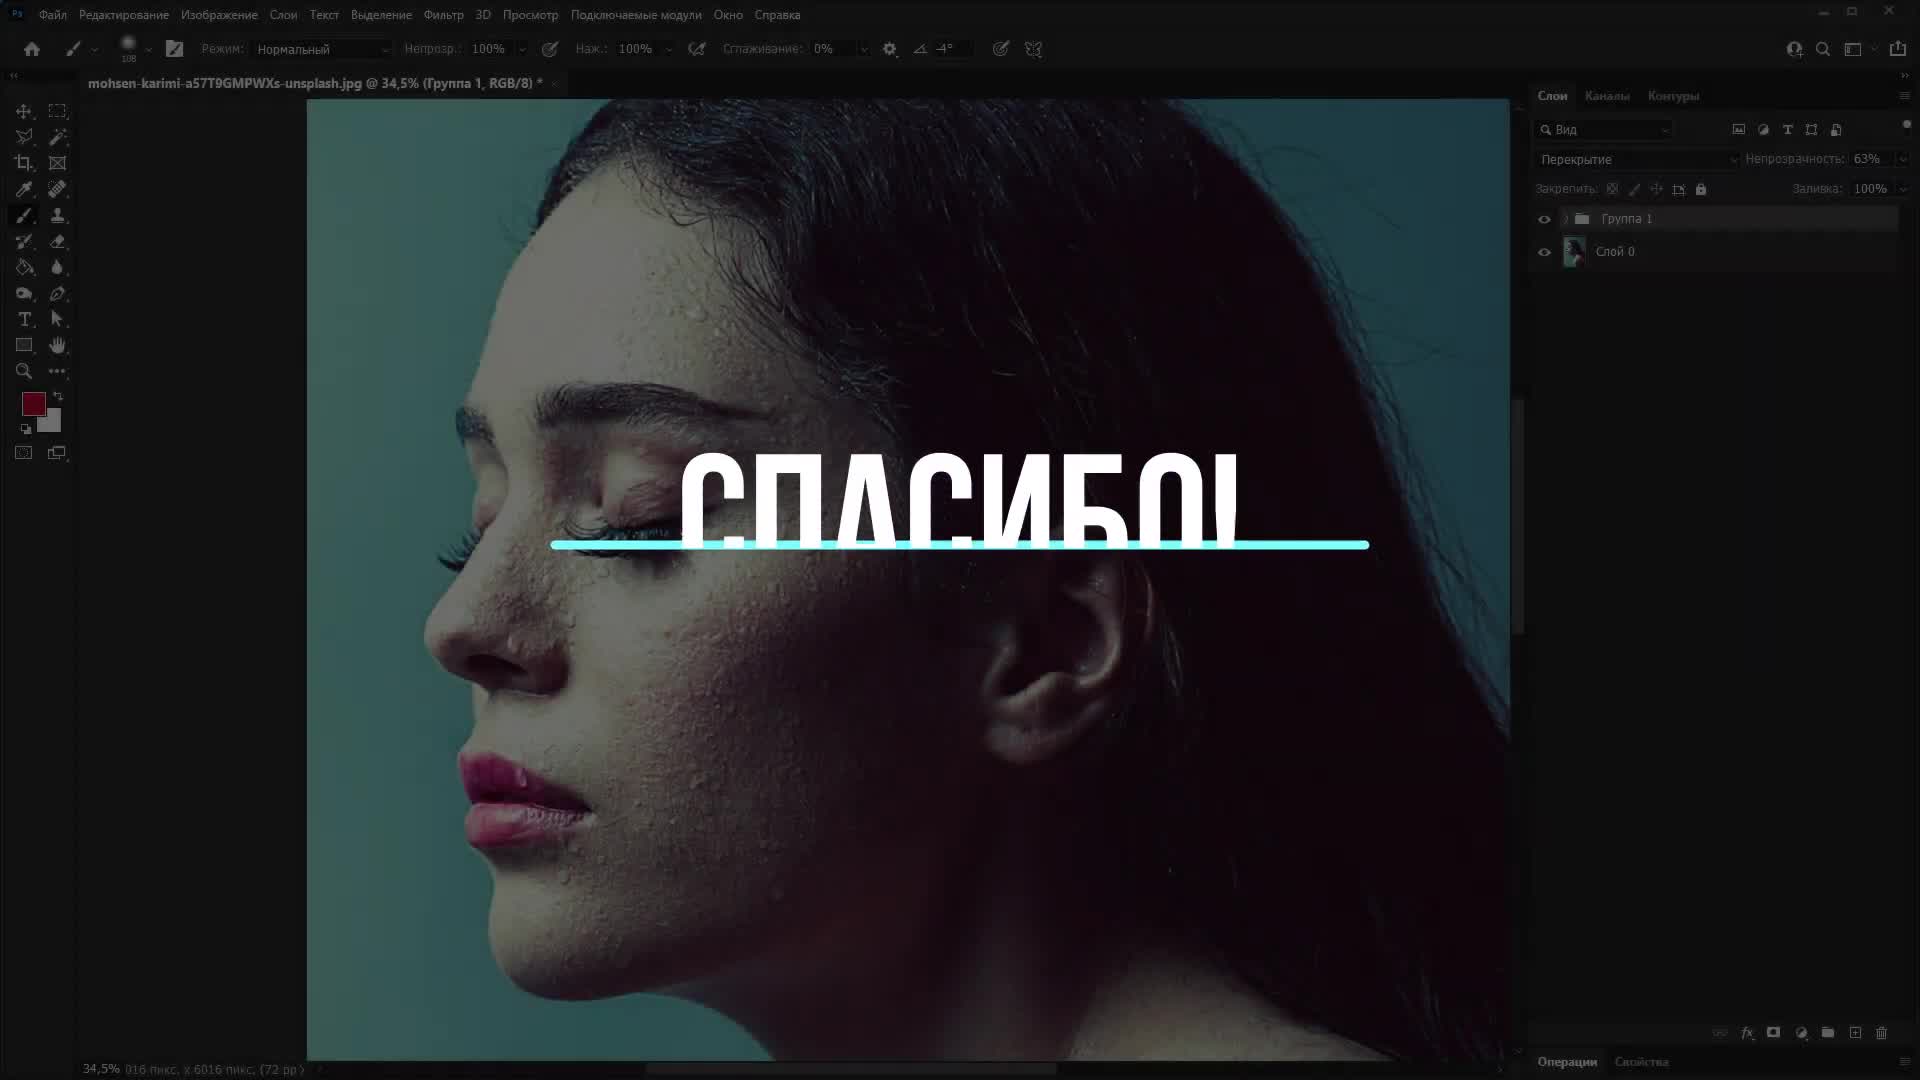Select the Clone Stamp tool
1920x1080 pixels.
(x=57, y=215)
